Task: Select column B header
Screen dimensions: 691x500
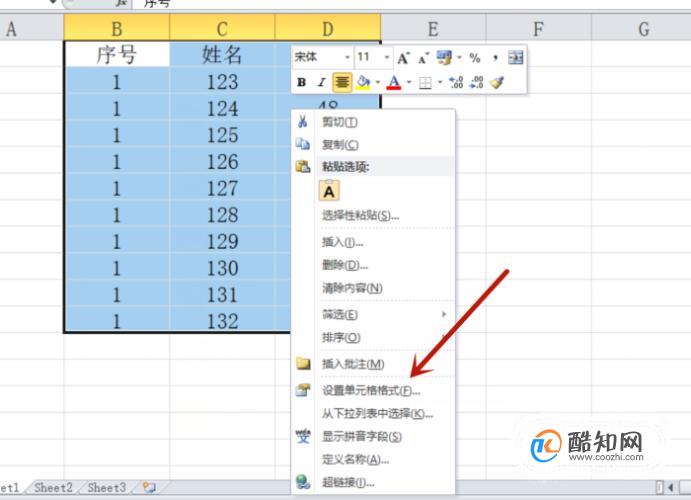Action: click(117, 29)
